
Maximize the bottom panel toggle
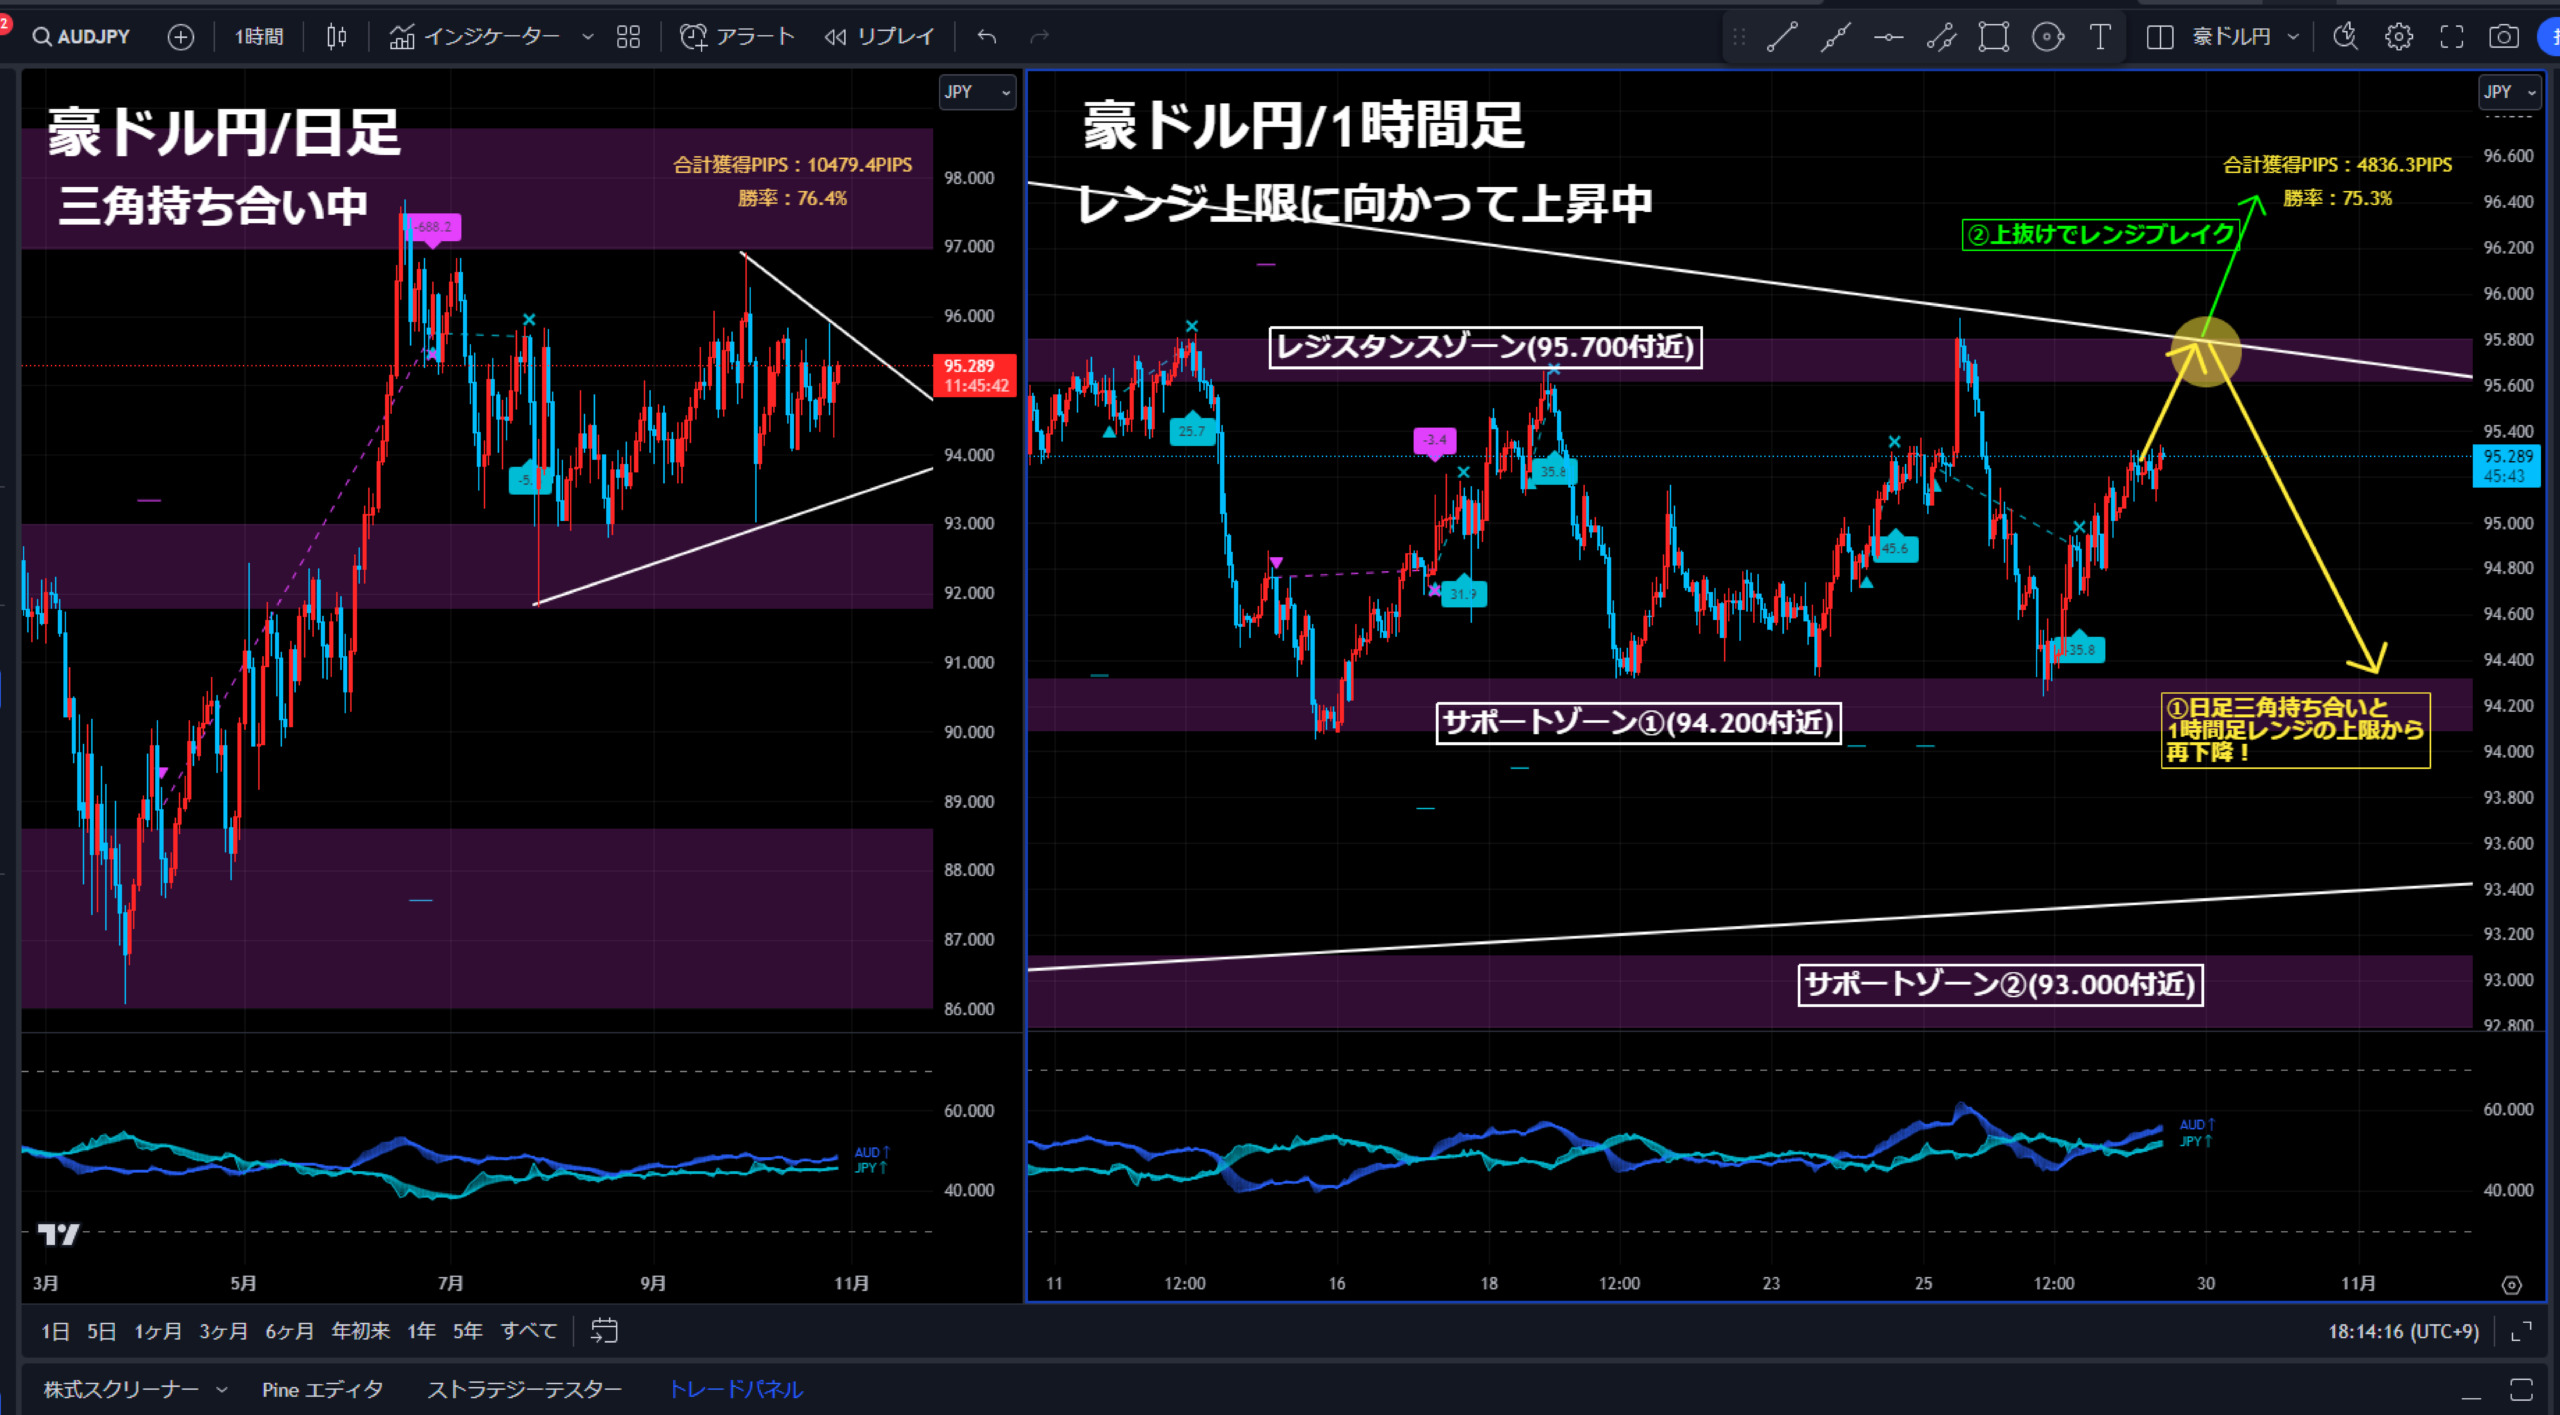click(x=2521, y=1389)
